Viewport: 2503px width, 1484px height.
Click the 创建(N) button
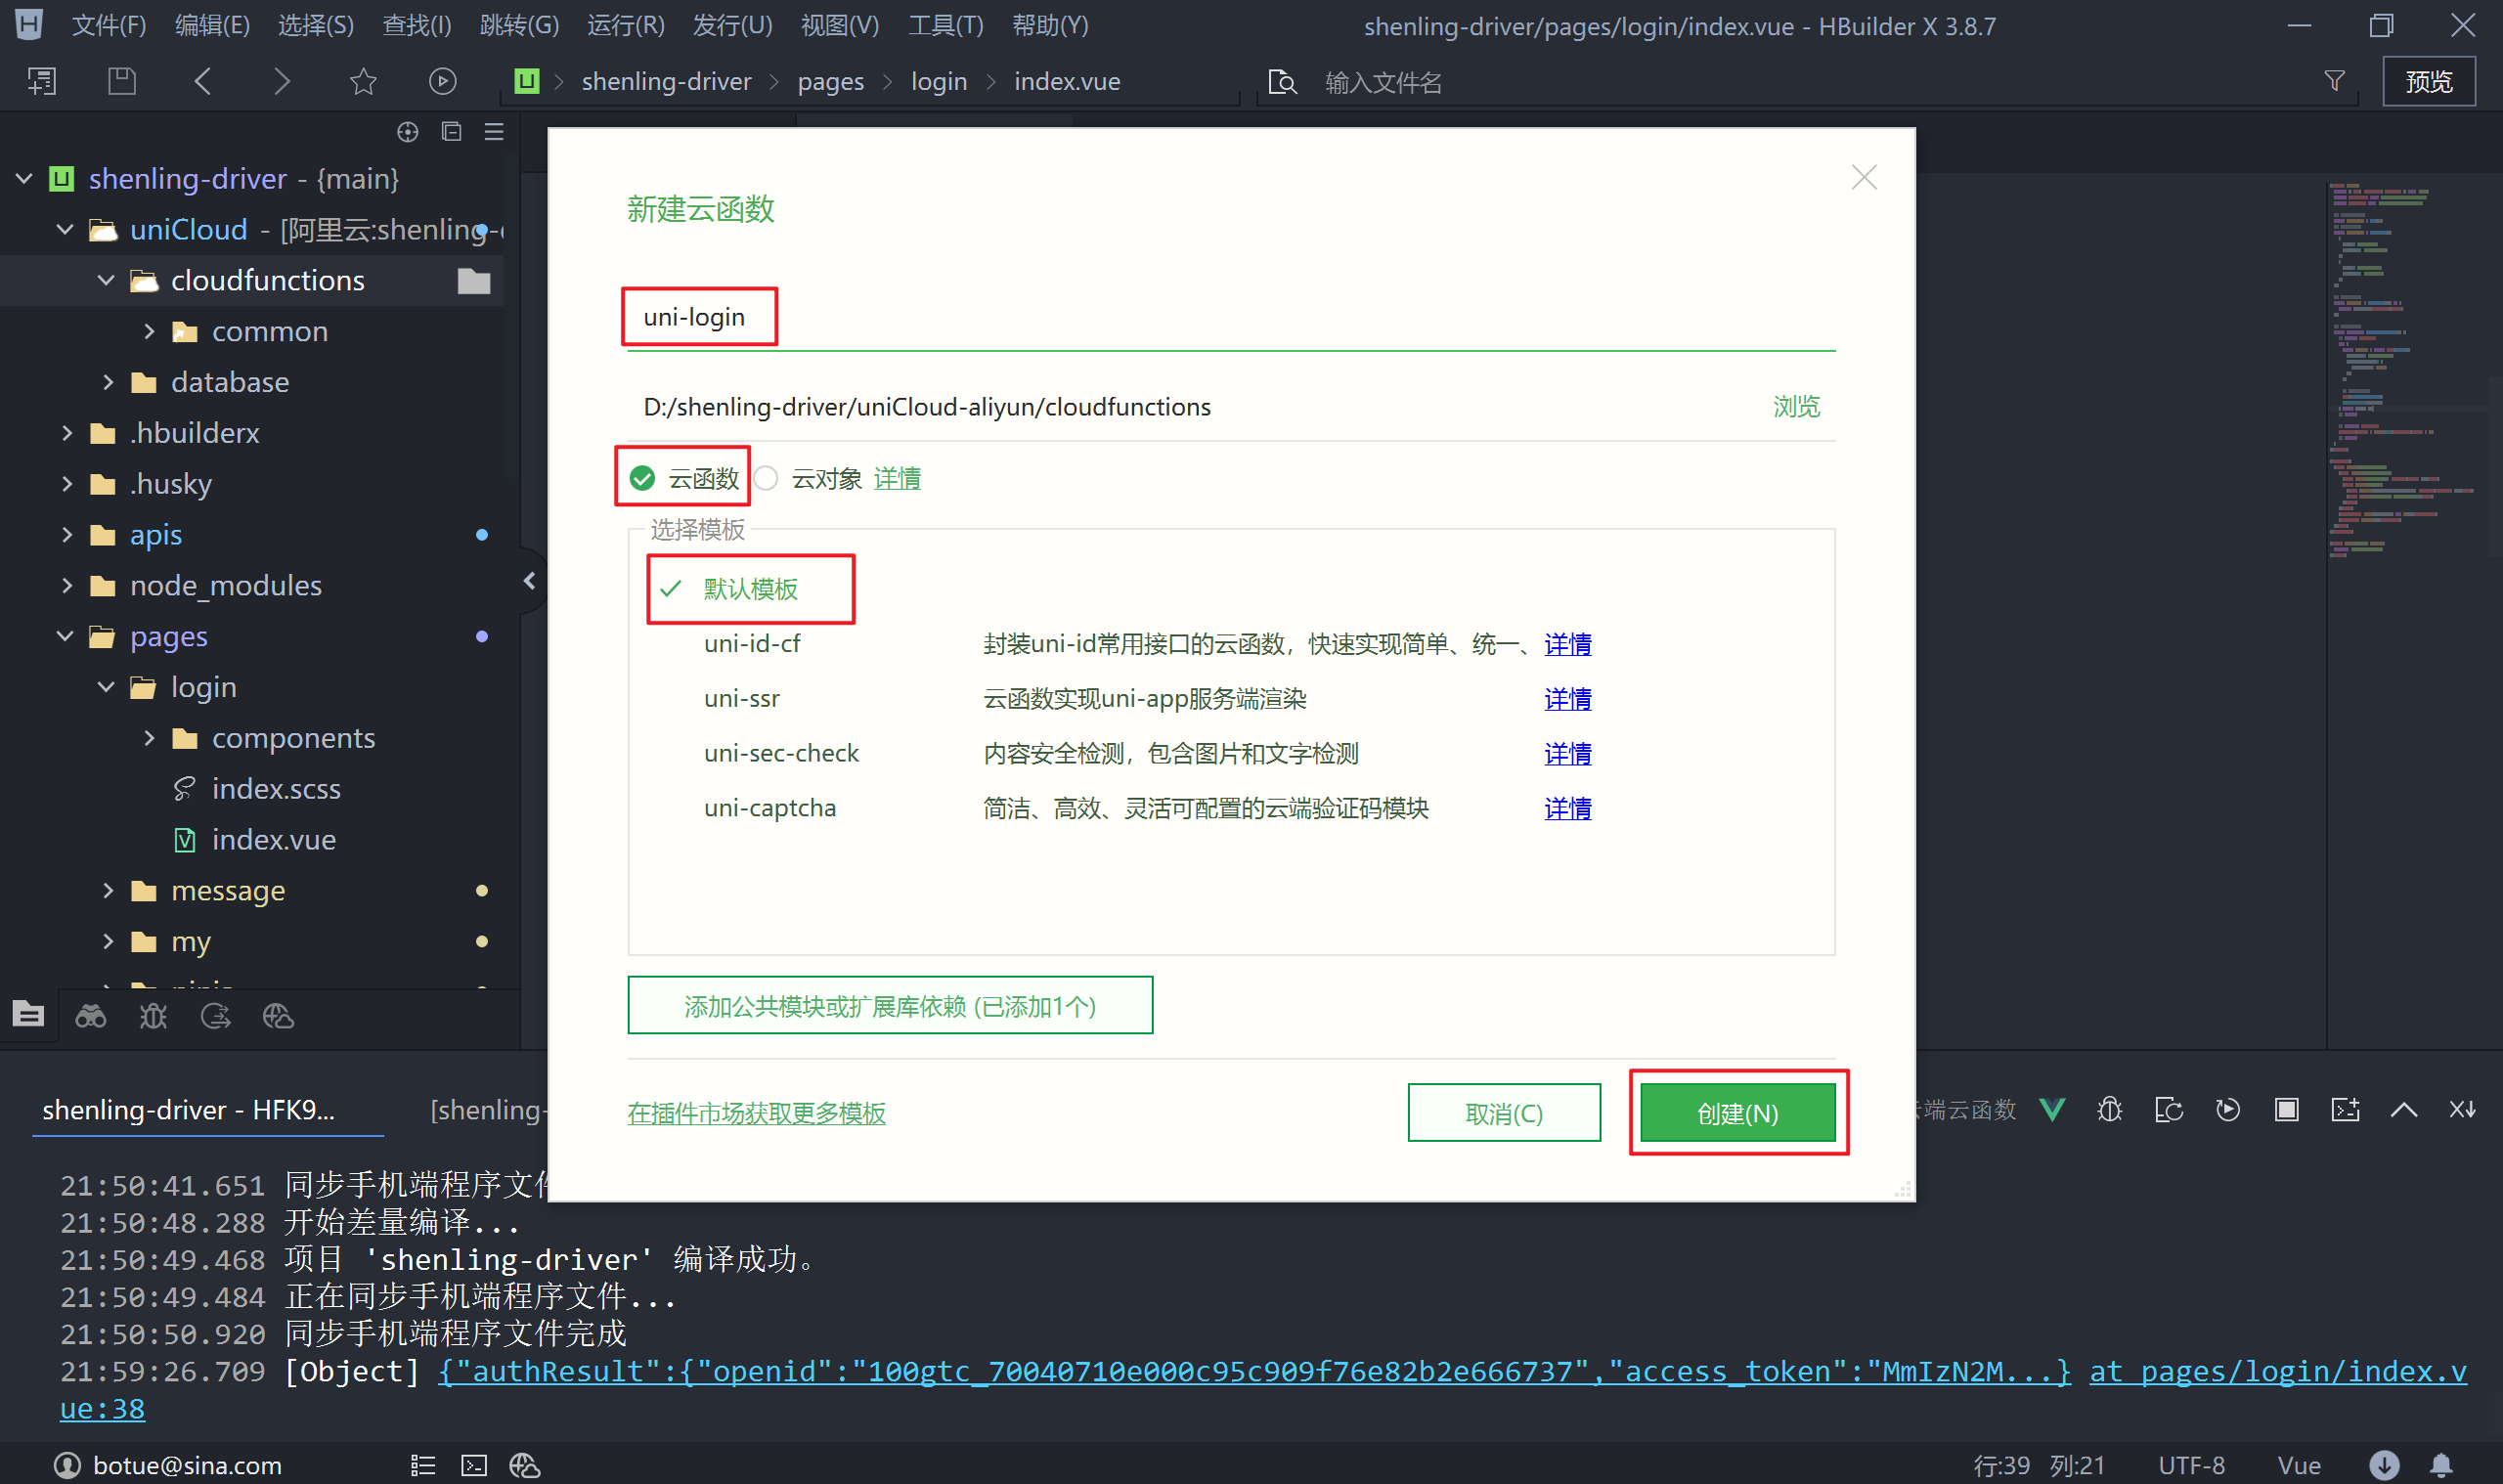tap(1737, 1113)
